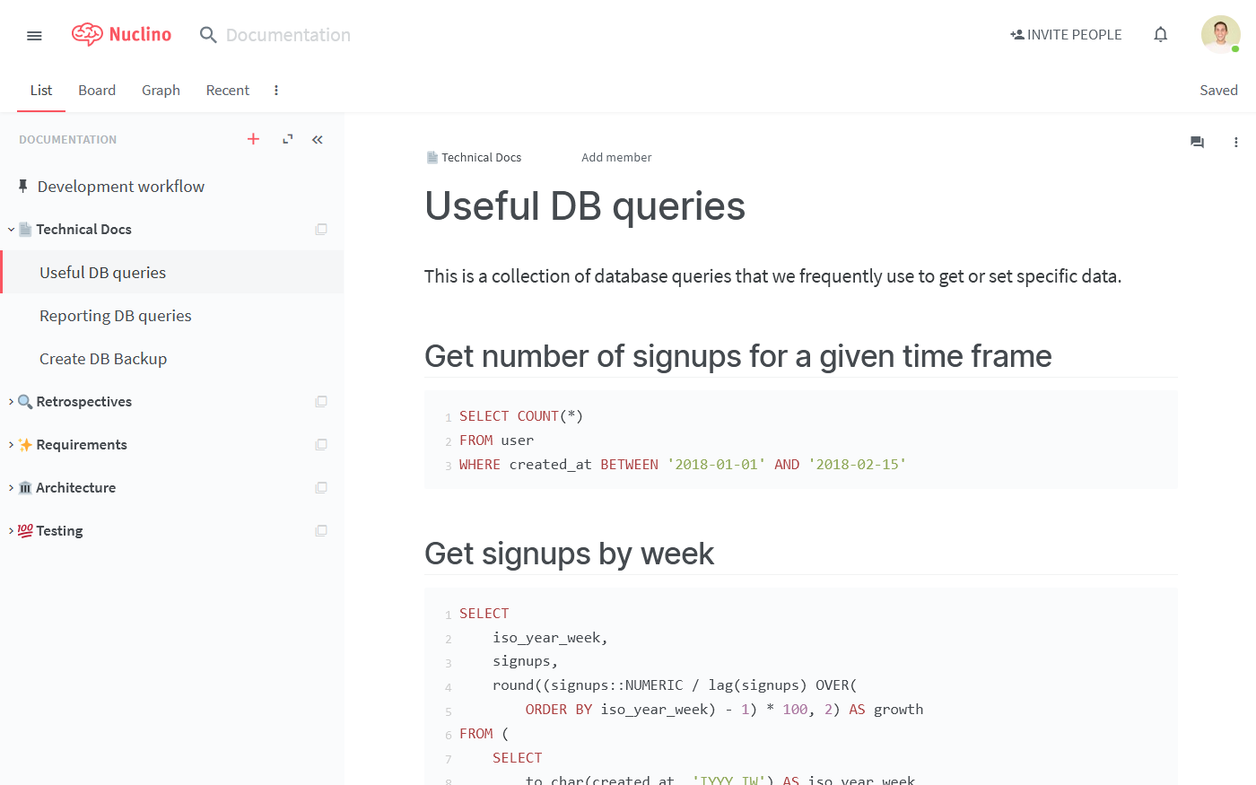The height and width of the screenshot is (785, 1256).
Task: Collapse the Documentation sidebar panel
Action: pyautogui.click(x=317, y=139)
